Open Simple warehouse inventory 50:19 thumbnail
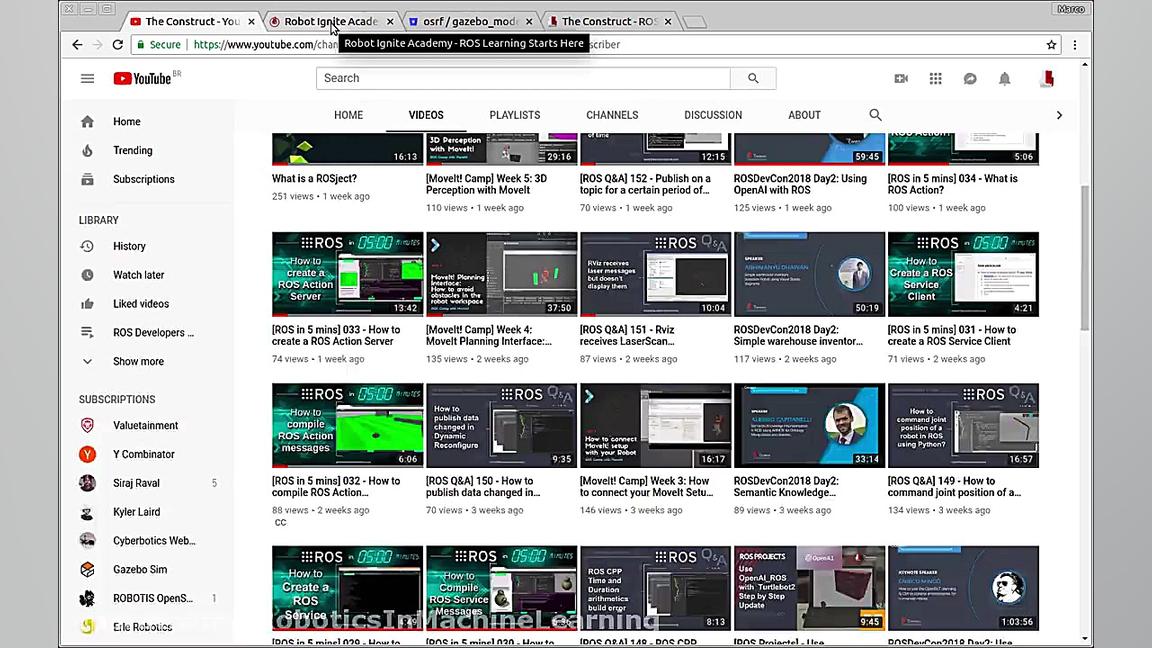The image size is (1152, 648). [x=810, y=274]
